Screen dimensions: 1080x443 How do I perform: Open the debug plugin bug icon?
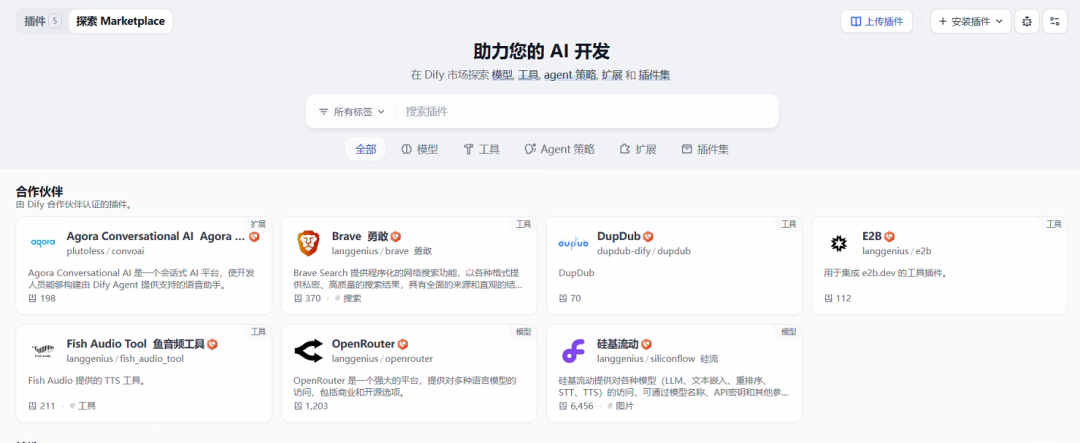(x=1026, y=21)
